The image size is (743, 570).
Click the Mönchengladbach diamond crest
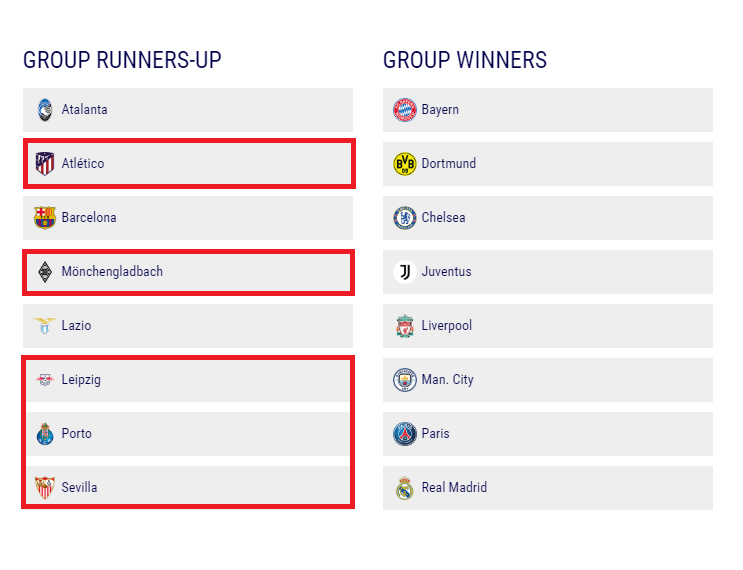[45, 272]
